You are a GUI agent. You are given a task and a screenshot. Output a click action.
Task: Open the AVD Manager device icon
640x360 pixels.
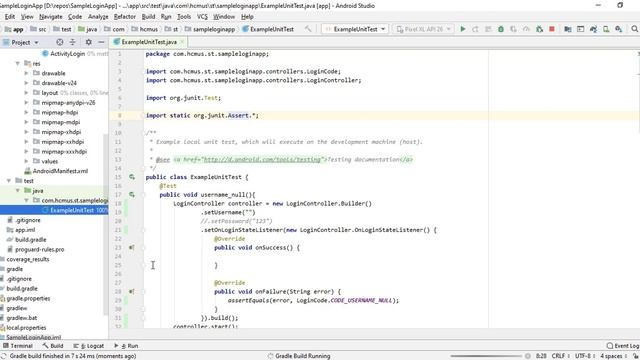click(606, 29)
